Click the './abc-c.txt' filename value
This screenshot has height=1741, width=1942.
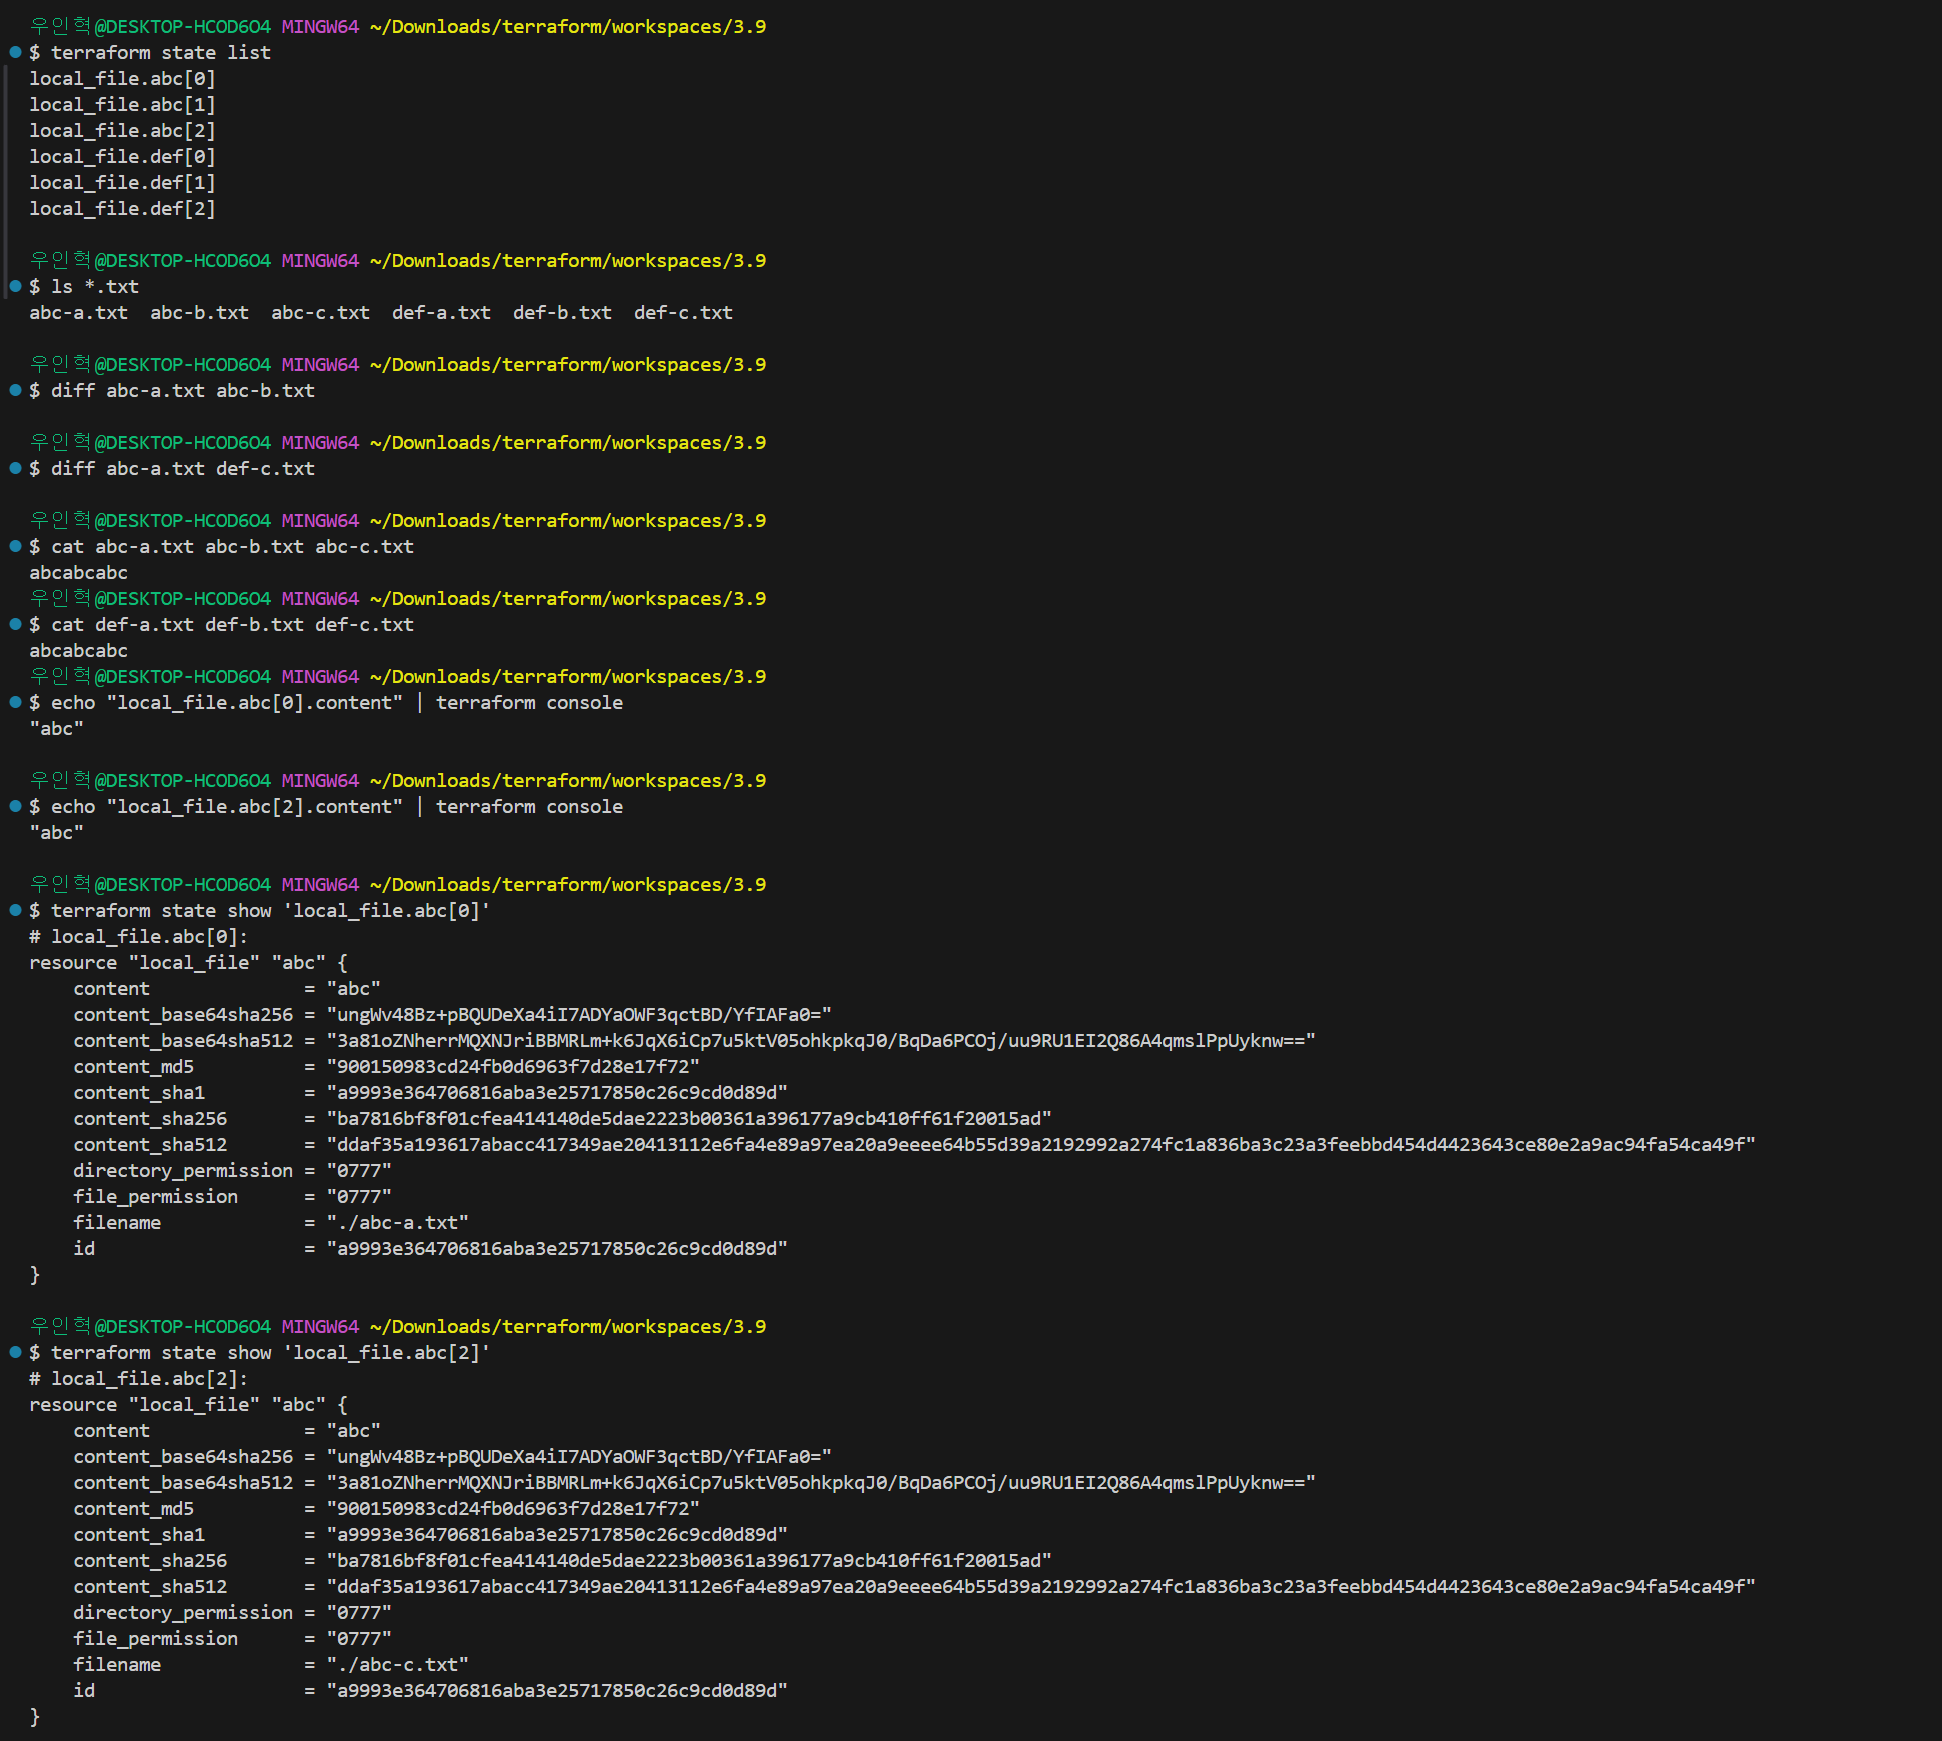(397, 1664)
